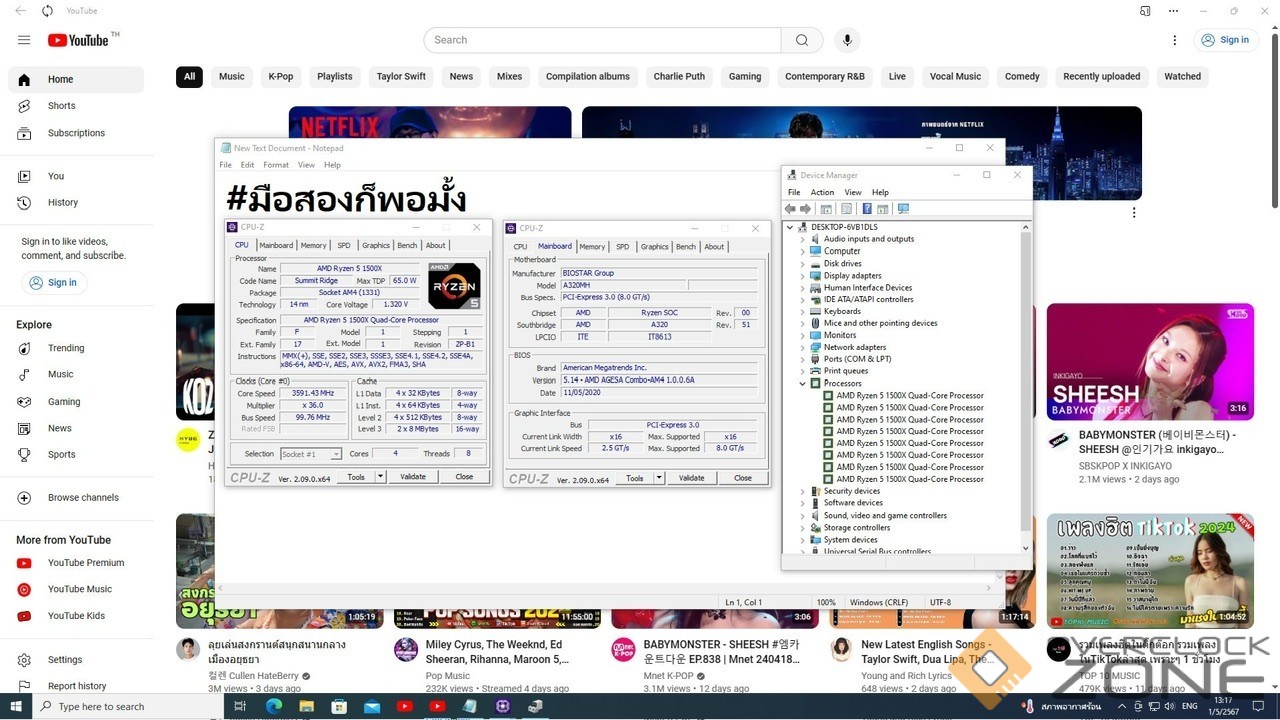1280x720 pixels.
Task: Open Microsoft Store from the taskbar
Action: (x=340, y=706)
